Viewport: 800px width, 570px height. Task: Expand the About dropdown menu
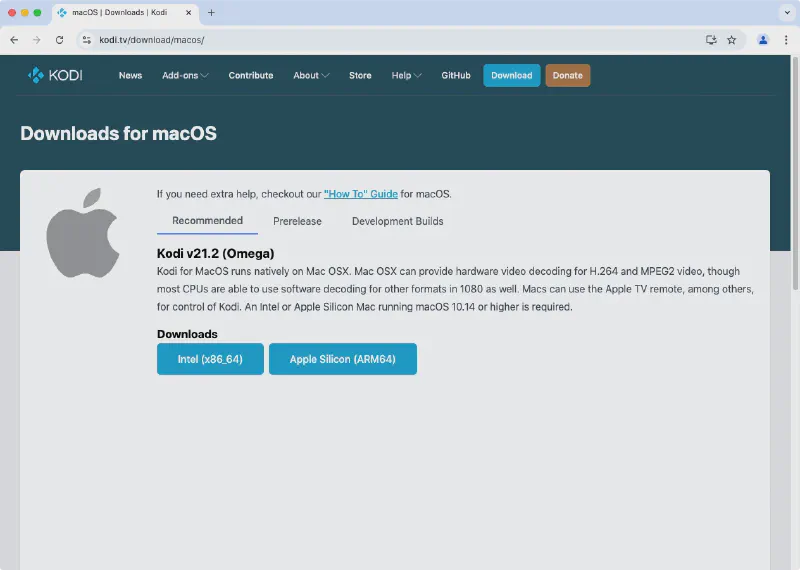(311, 75)
